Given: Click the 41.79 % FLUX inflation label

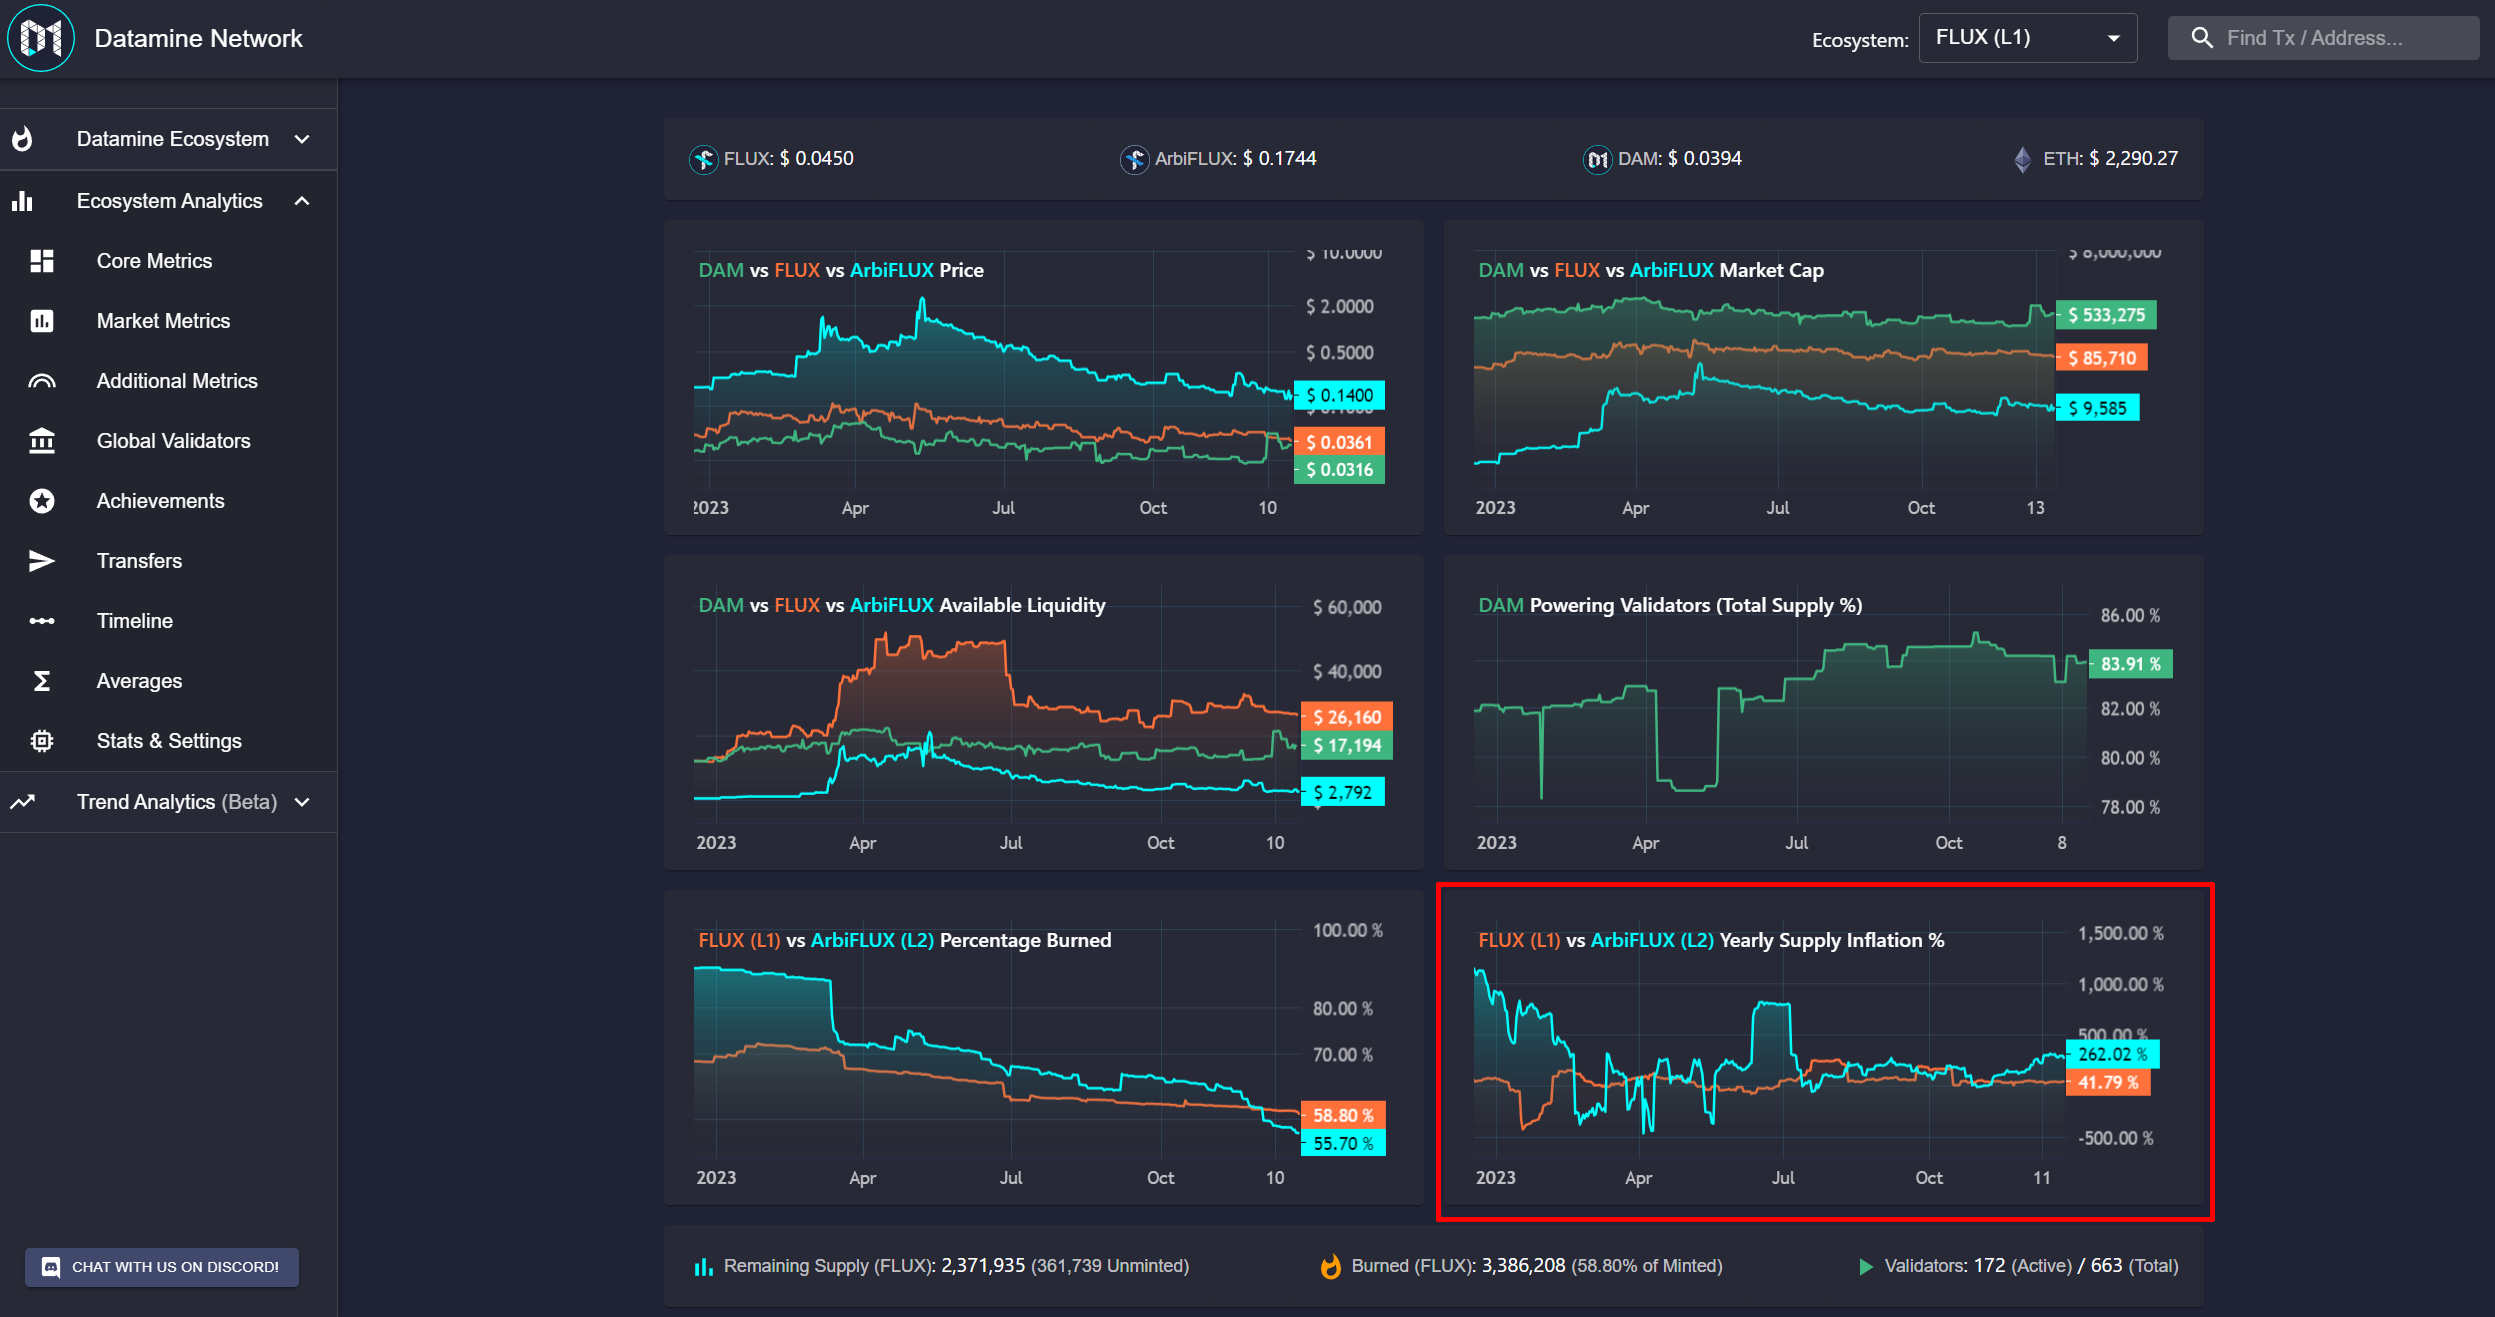Looking at the screenshot, I should [2108, 1082].
